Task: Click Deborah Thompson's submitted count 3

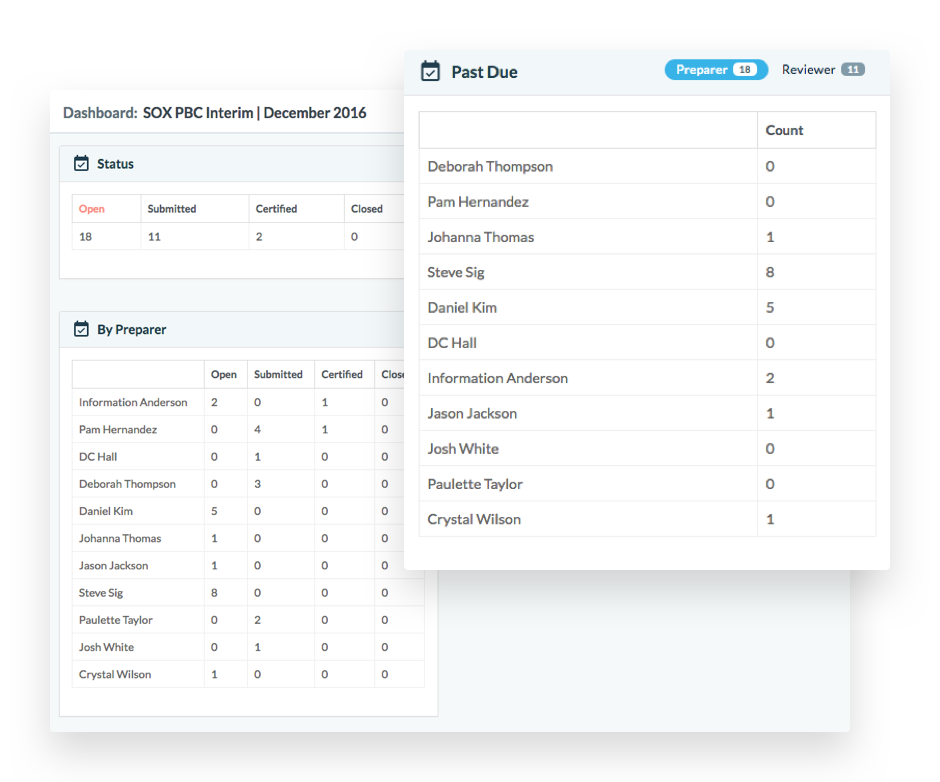Action: click(257, 484)
